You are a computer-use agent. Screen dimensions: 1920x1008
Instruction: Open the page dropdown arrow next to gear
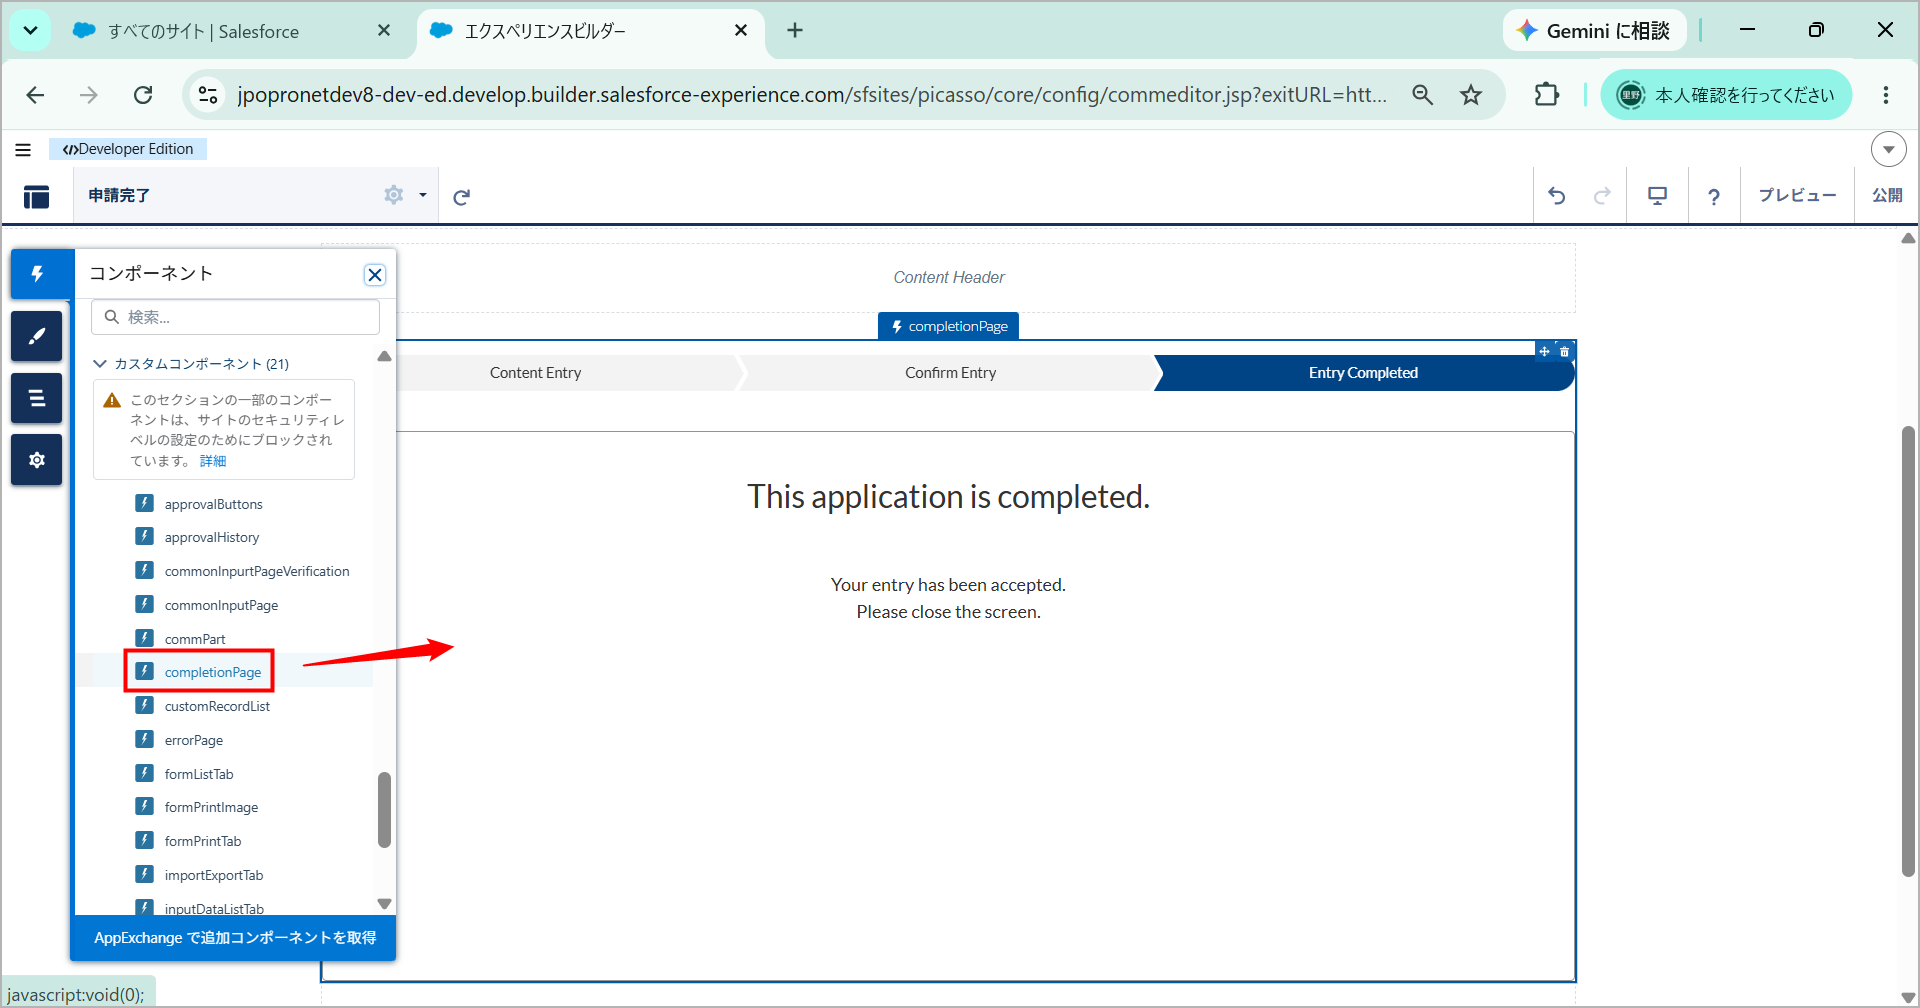[x=423, y=195]
